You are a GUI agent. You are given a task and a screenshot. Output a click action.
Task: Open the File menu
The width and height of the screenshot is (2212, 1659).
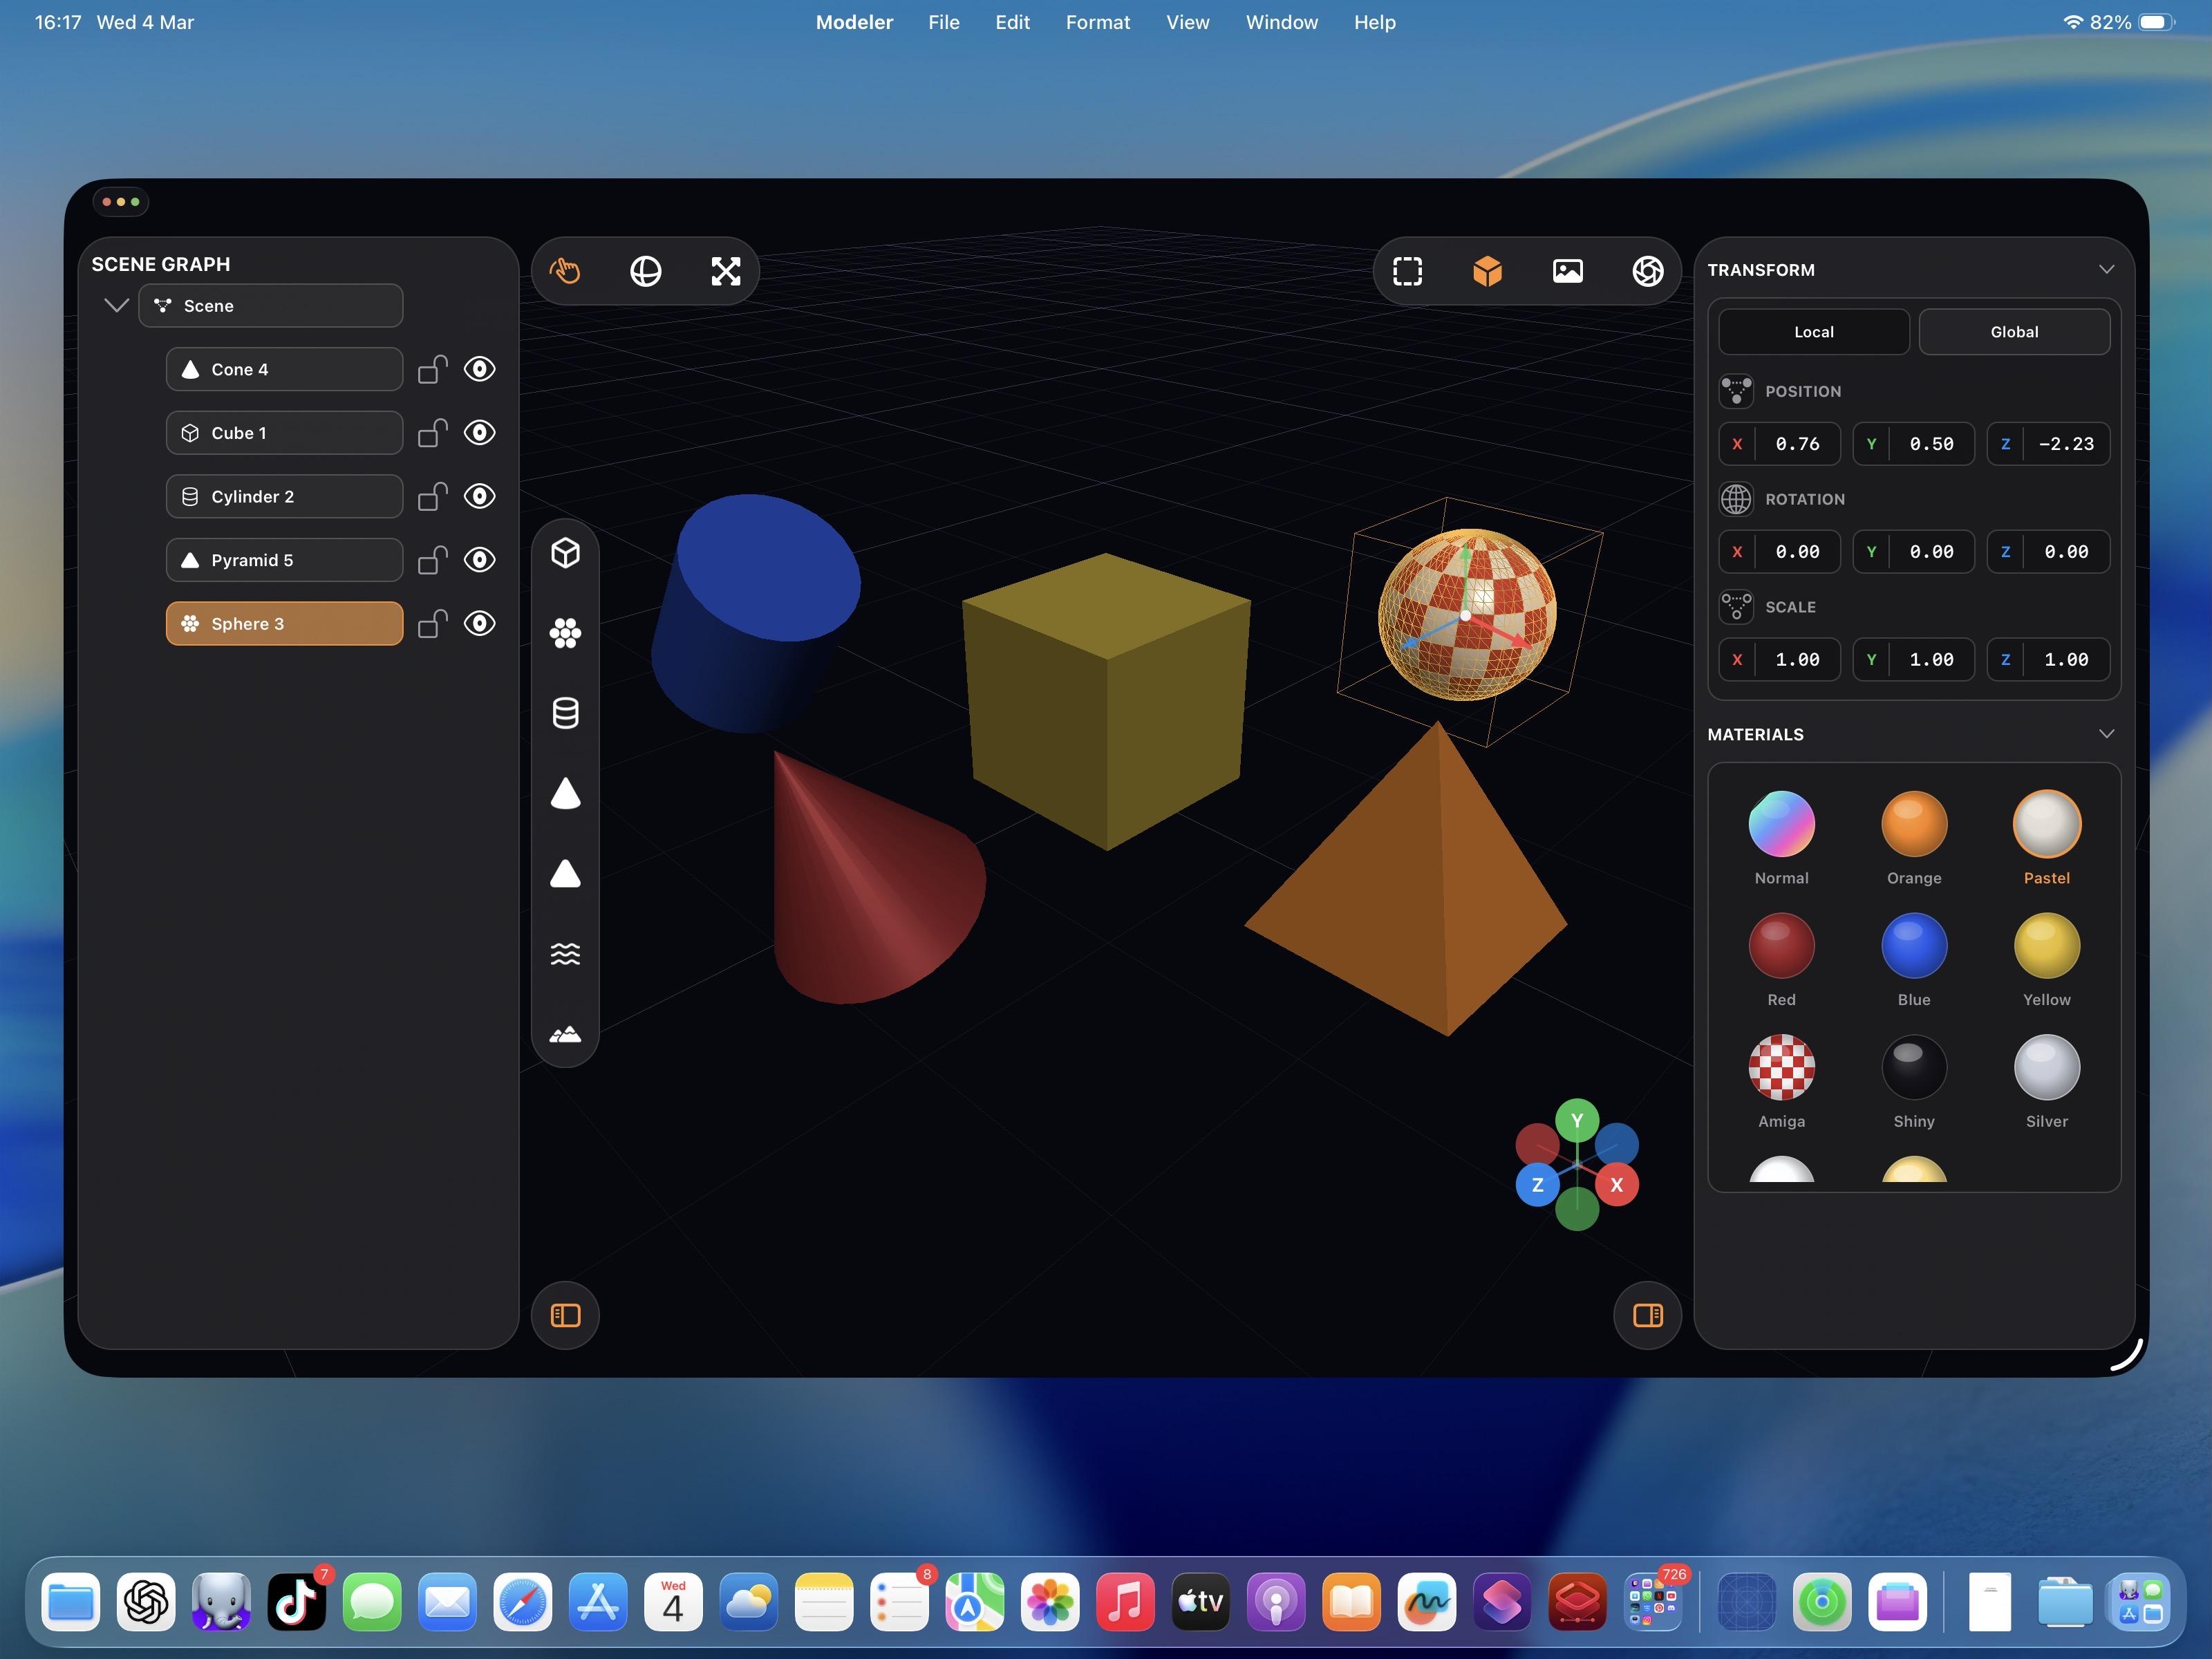[x=943, y=22]
